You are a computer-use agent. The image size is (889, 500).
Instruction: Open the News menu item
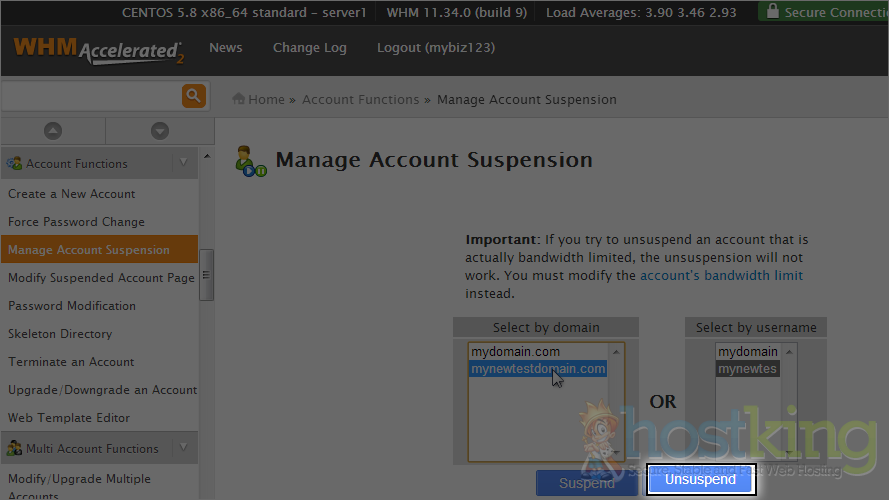point(225,48)
